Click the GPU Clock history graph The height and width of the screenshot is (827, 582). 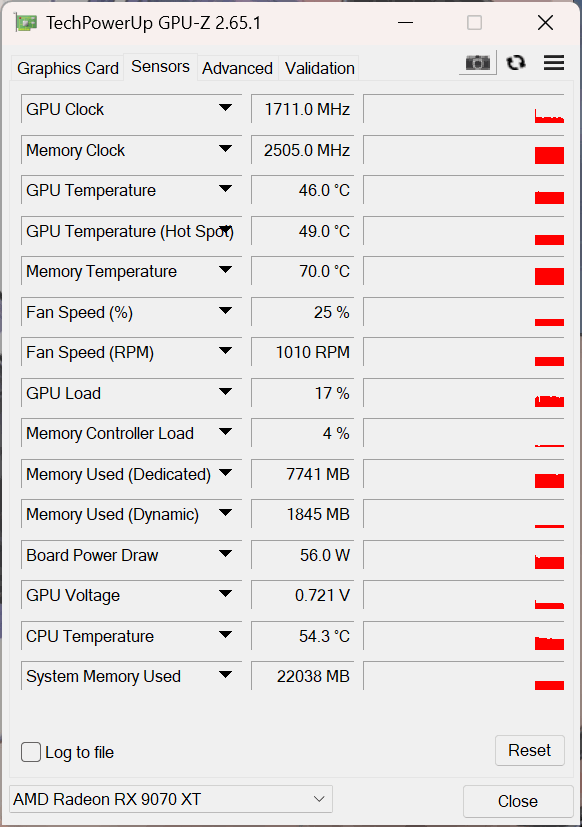464,109
